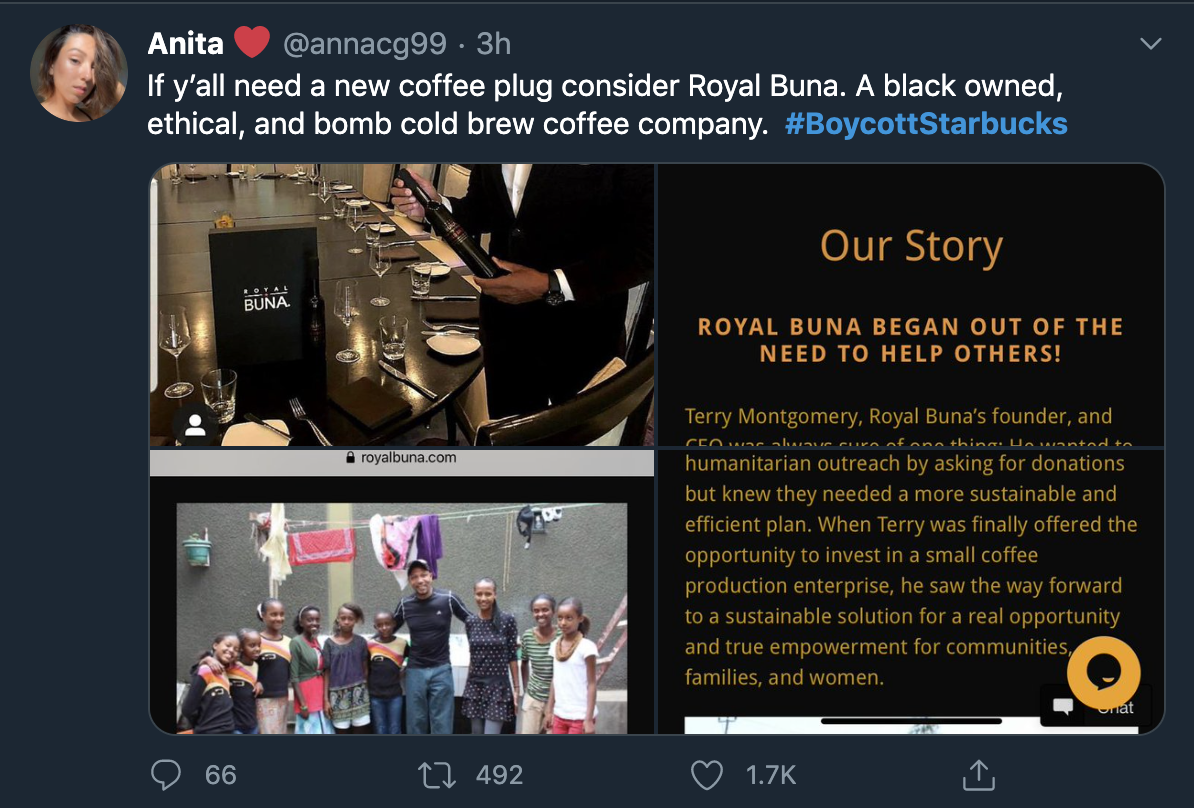Screen dimensions: 1194x808
Task: Open the #BoycottStarbucks hashtag
Action: (926, 124)
